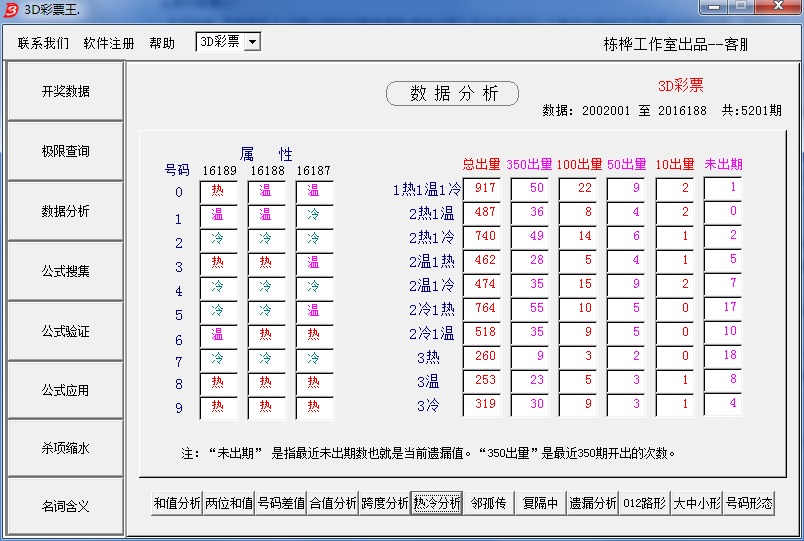Screen dimensions: 804x541
Task: Open the 大中小形 tab
Action: [696, 503]
